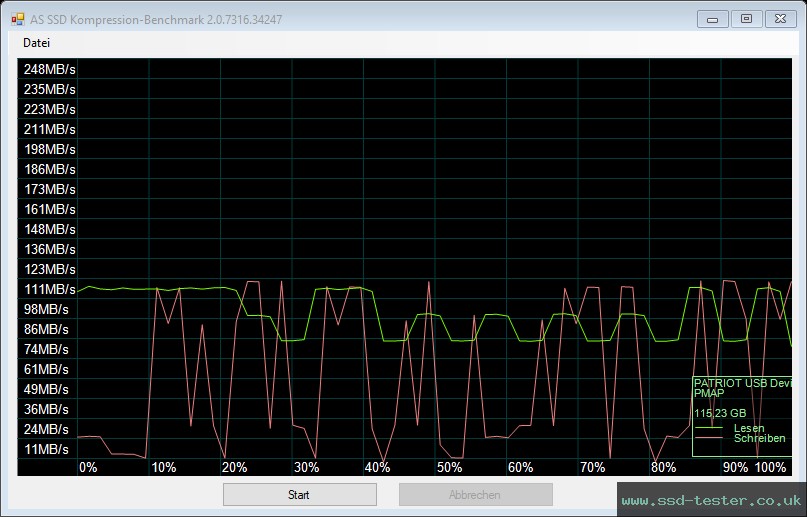The height and width of the screenshot is (517, 807).
Task: Click the 24MB/s axis label
Action: pyautogui.click(x=46, y=430)
